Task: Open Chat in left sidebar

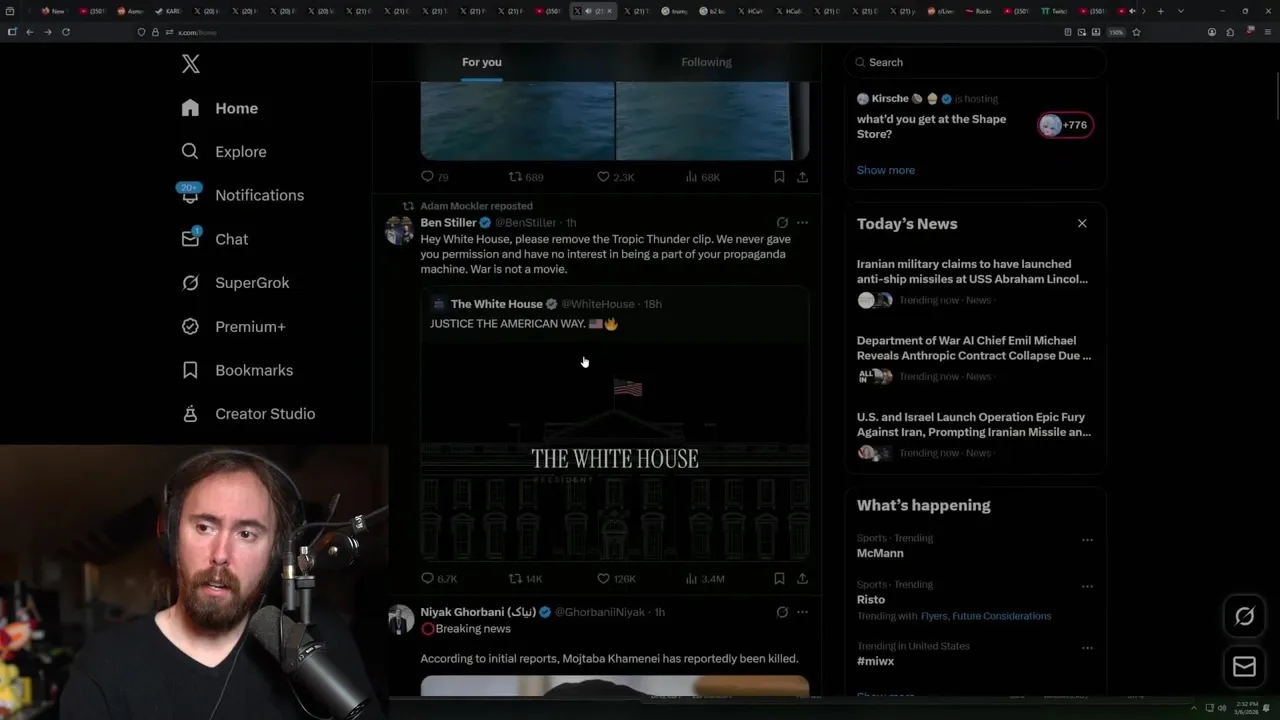Action: 215,239
